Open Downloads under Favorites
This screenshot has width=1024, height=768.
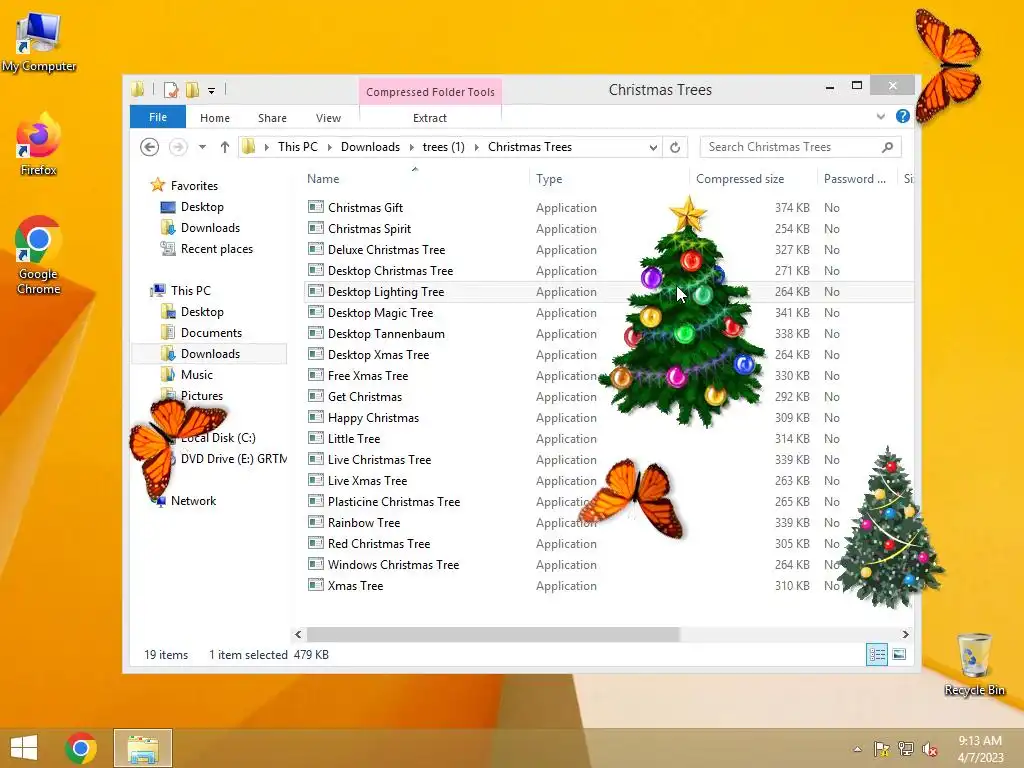tap(210, 228)
